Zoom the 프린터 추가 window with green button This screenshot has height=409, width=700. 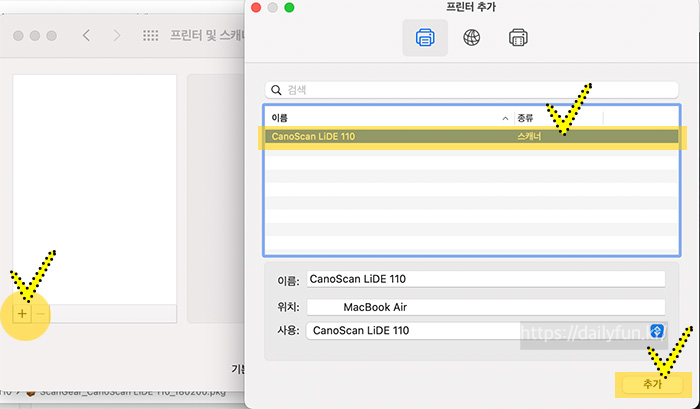(289, 8)
